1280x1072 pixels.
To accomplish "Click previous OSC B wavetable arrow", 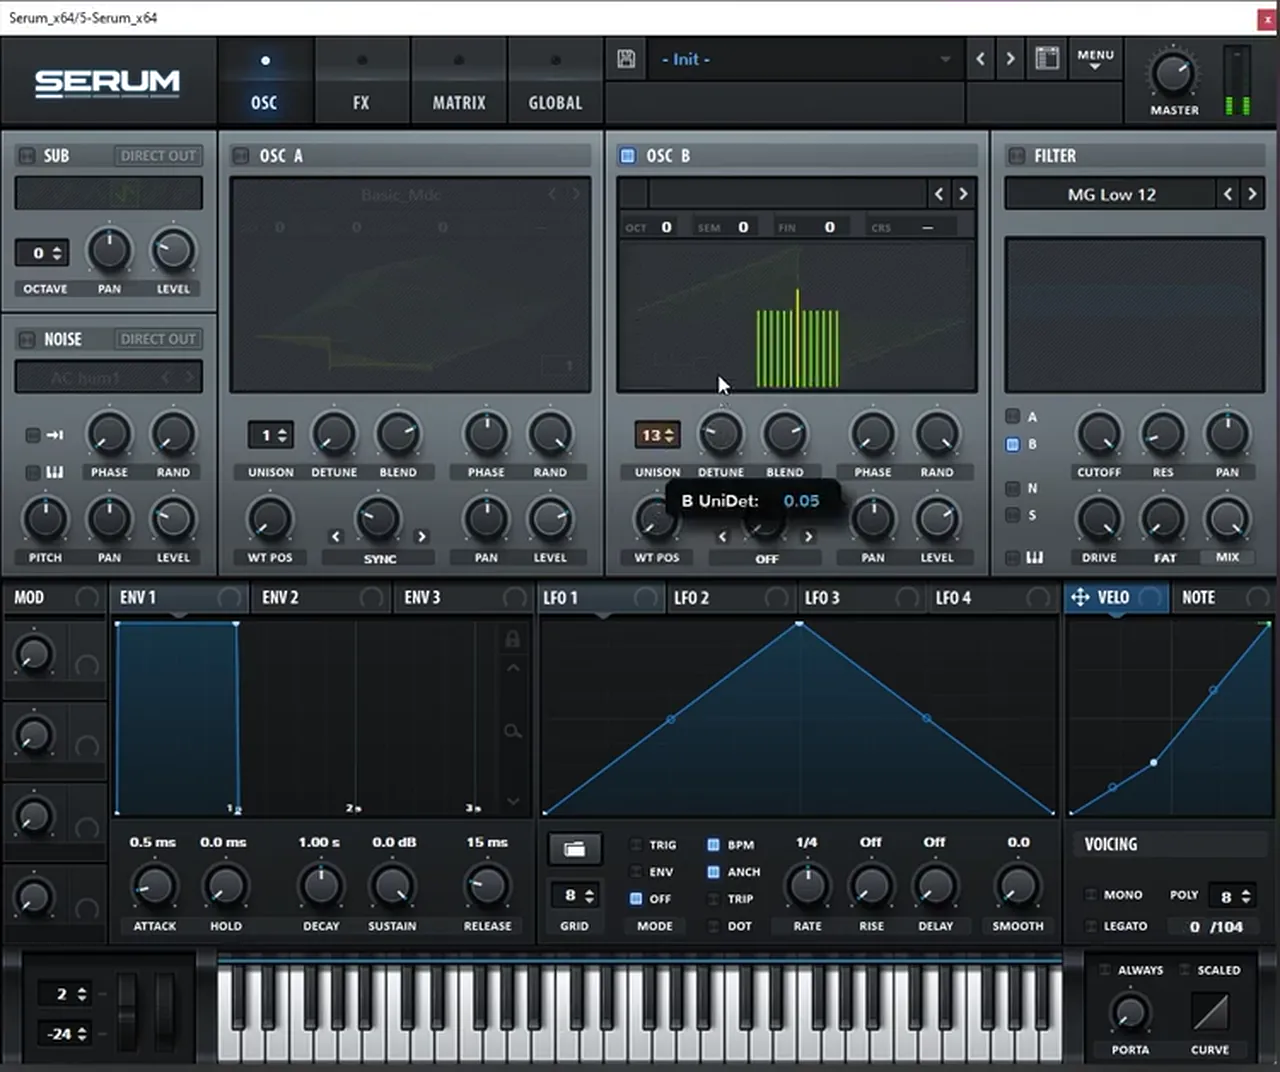I will coord(938,194).
